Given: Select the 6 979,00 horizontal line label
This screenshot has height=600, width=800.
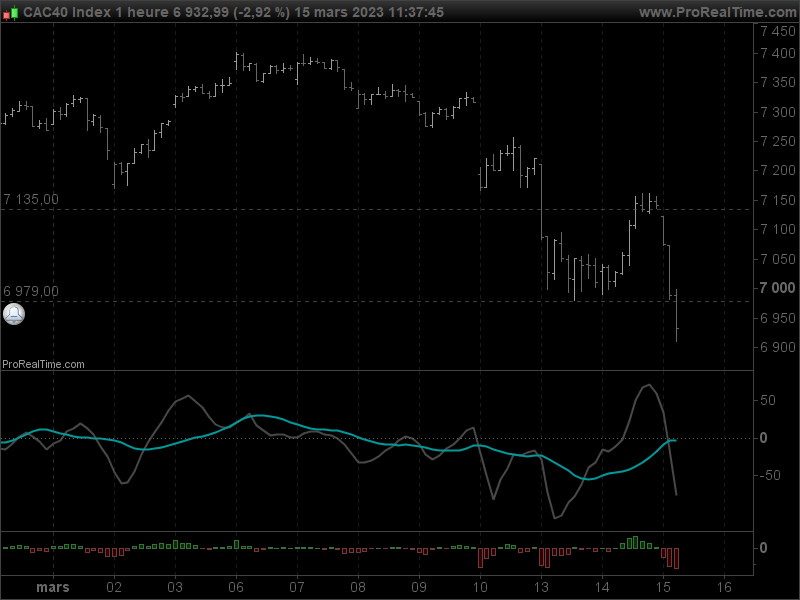Looking at the screenshot, I should point(31,291).
